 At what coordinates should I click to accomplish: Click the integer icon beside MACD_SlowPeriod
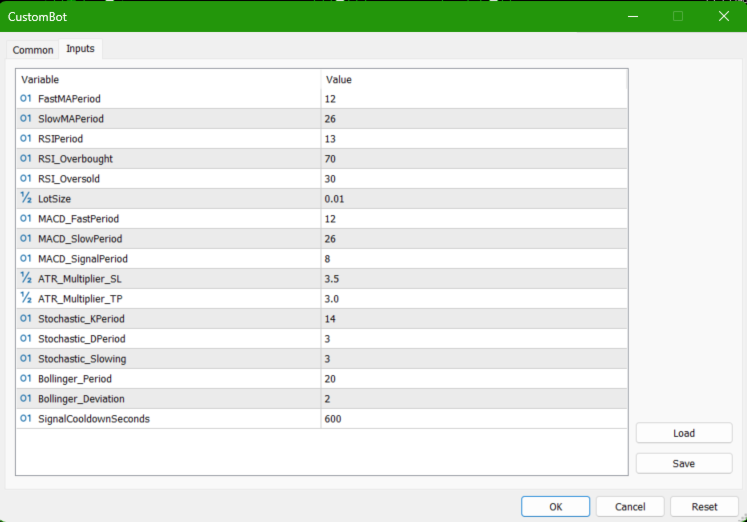point(26,239)
